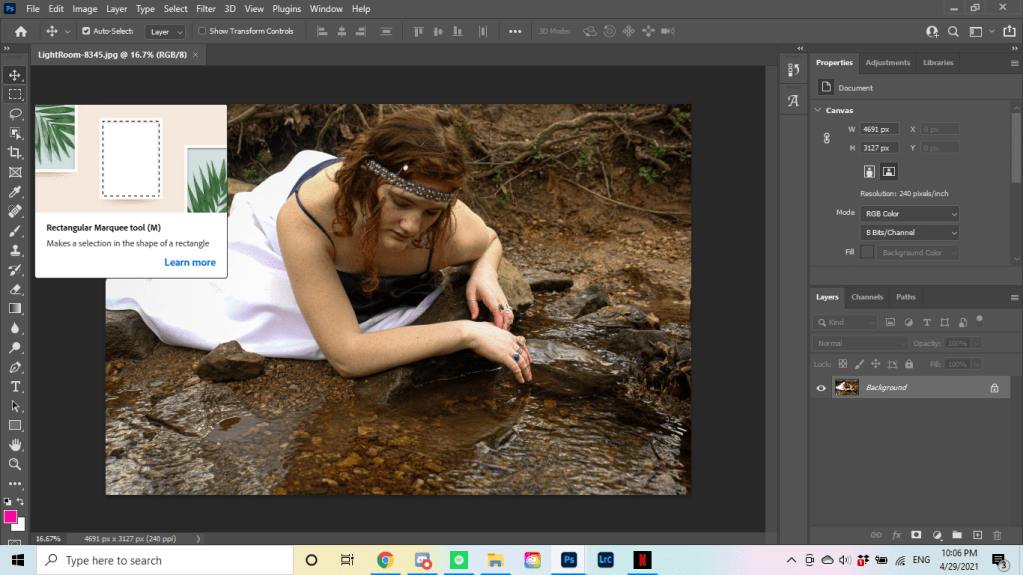Click the Learn more link
The height and width of the screenshot is (575, 1023).
click(190, 263)
